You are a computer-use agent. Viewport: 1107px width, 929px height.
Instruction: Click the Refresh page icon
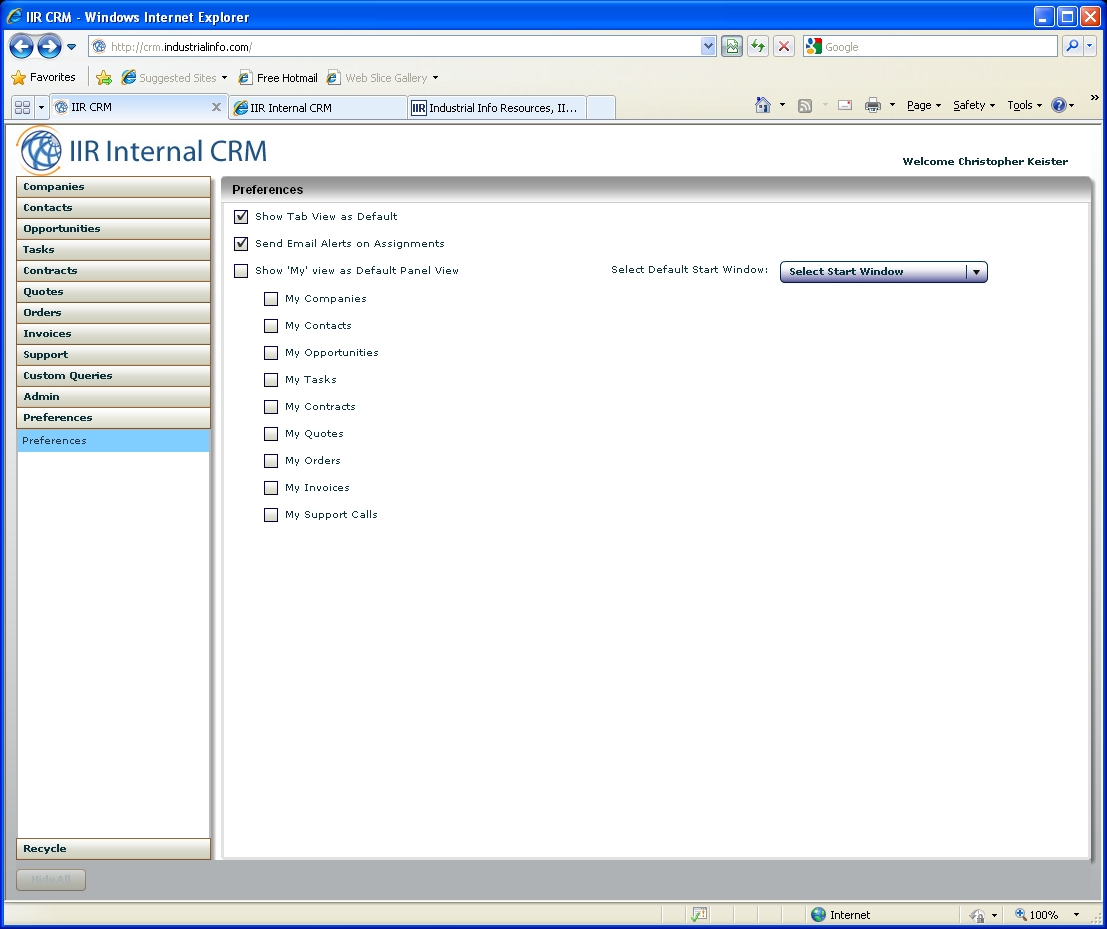(758, 47)
